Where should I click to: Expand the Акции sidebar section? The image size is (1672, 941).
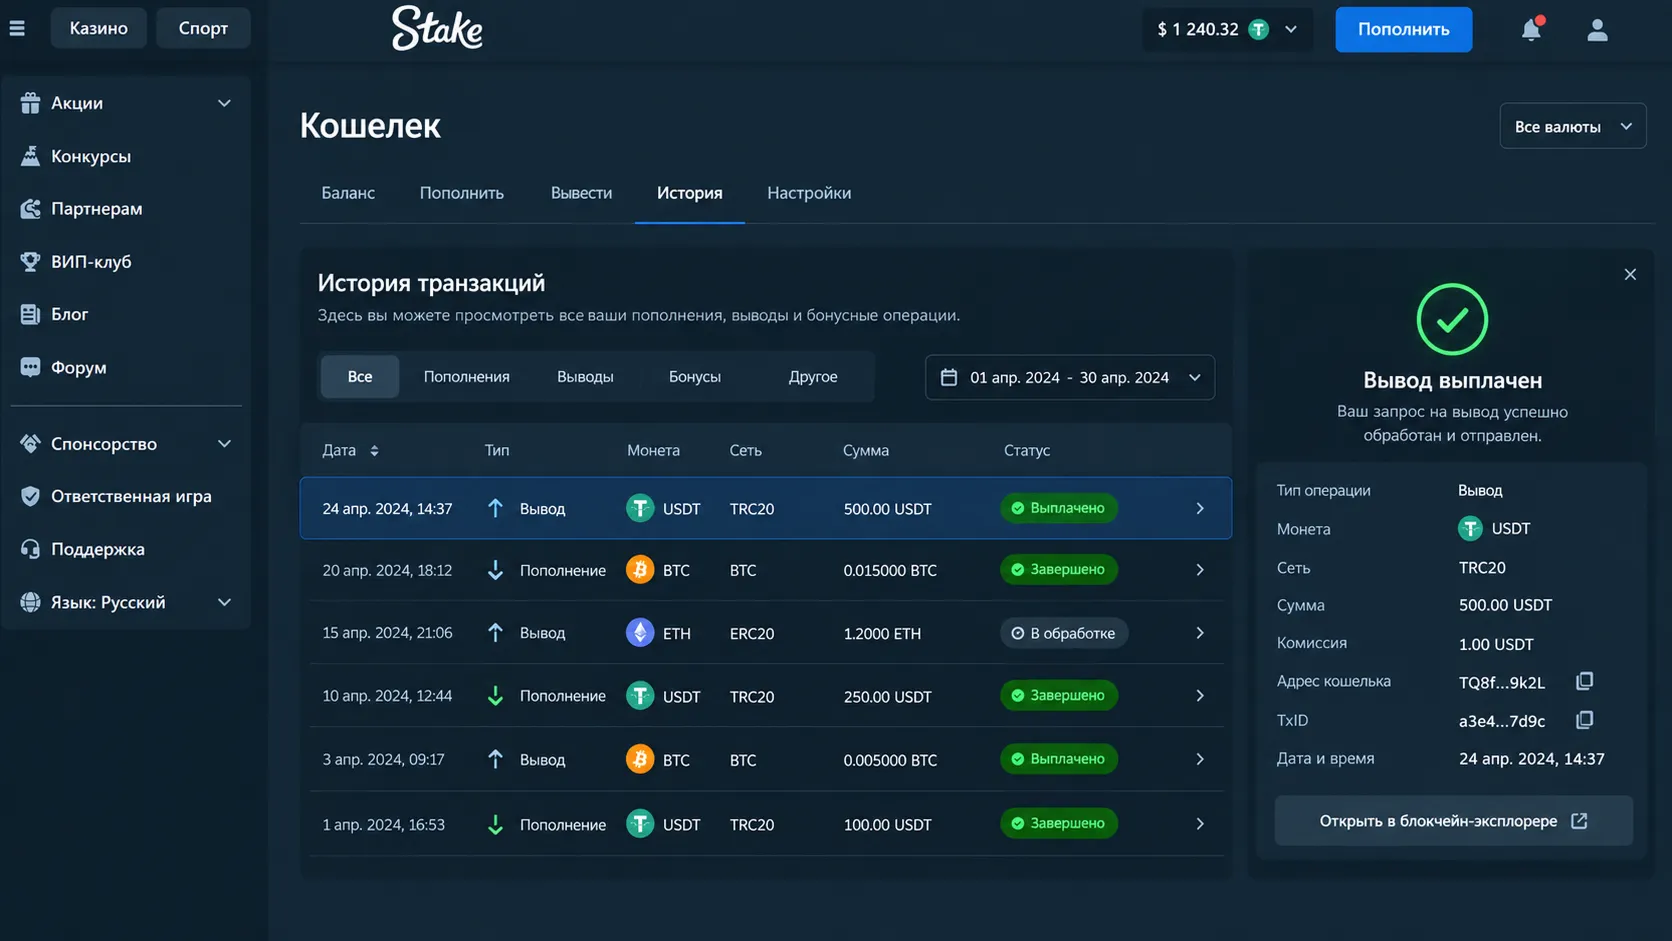coord(224,103)
